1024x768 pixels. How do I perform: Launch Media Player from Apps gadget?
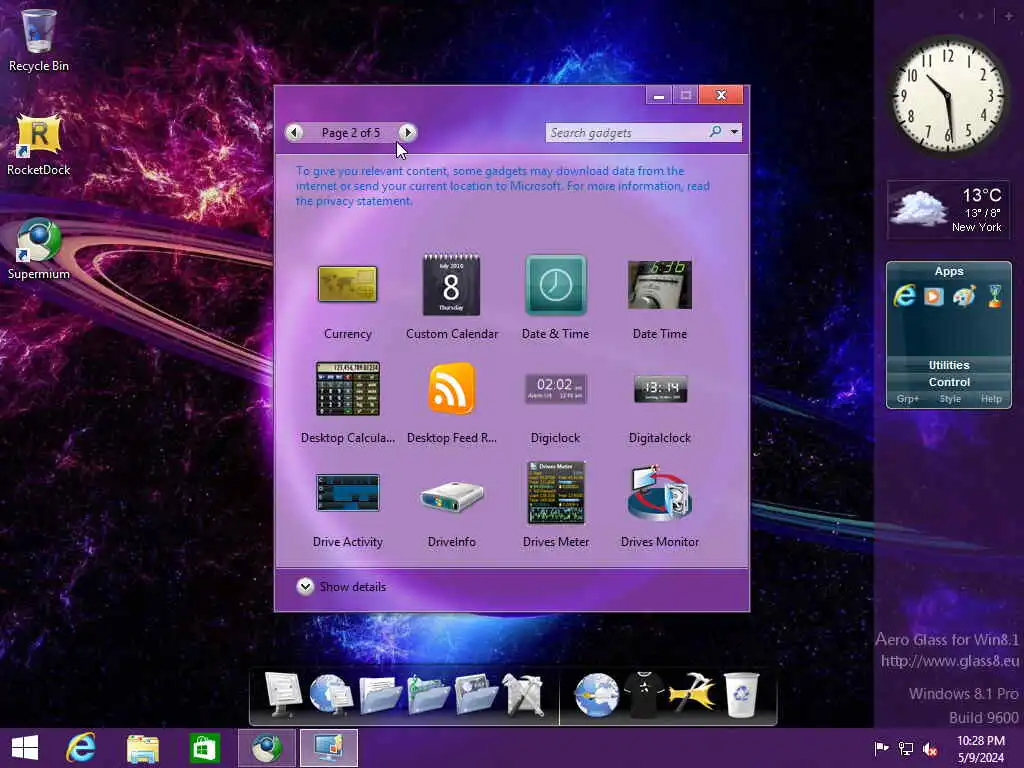click(934, 296)
